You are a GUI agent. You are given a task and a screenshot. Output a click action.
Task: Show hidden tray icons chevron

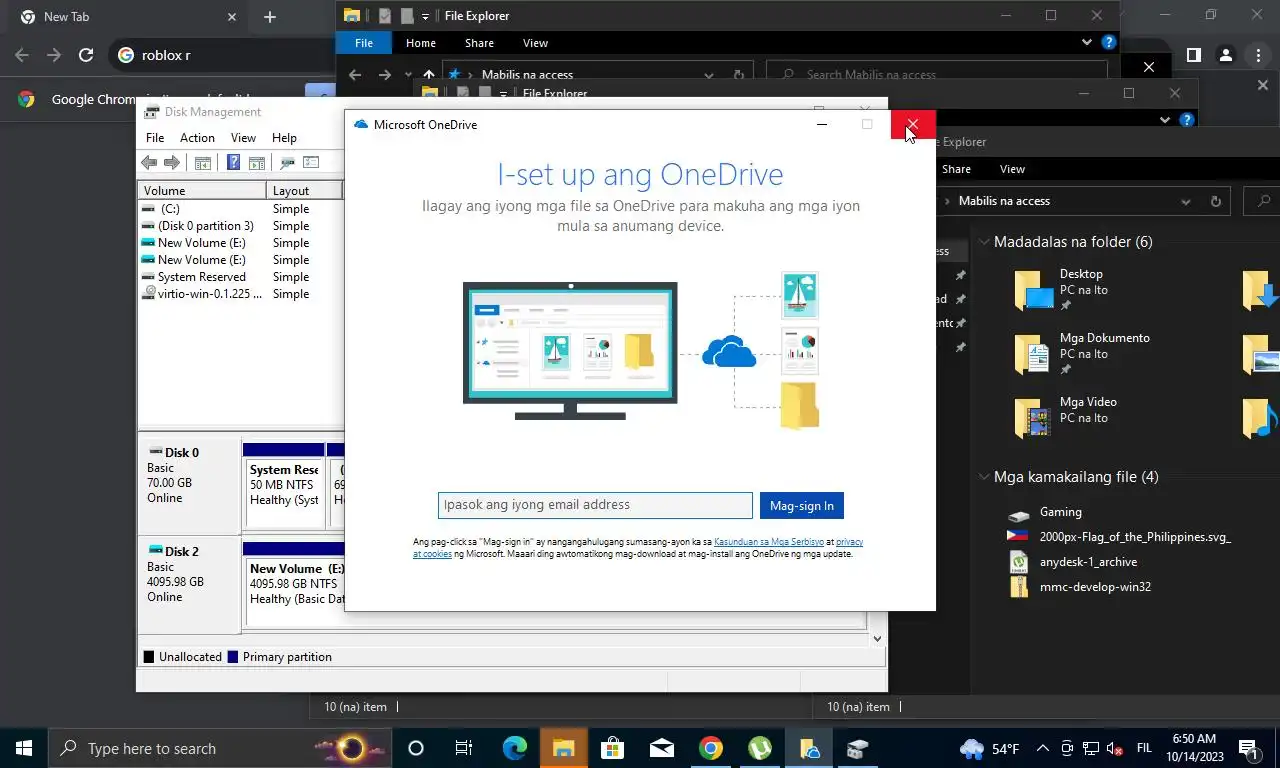coord(1042,748)
